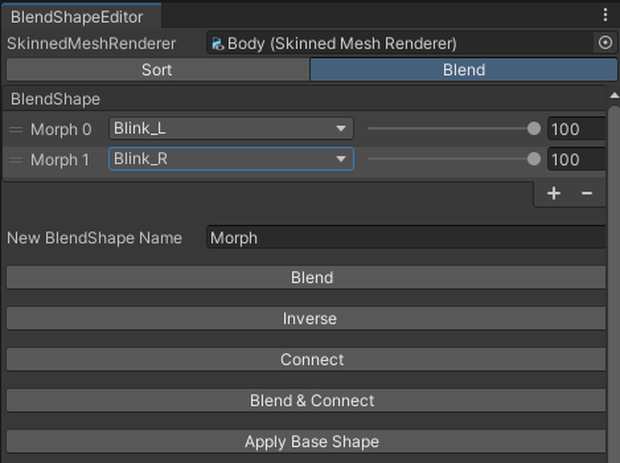Click the New BlendShape Name label
Viewport: 620px width, 463px height.
click(x=95, y=238)
